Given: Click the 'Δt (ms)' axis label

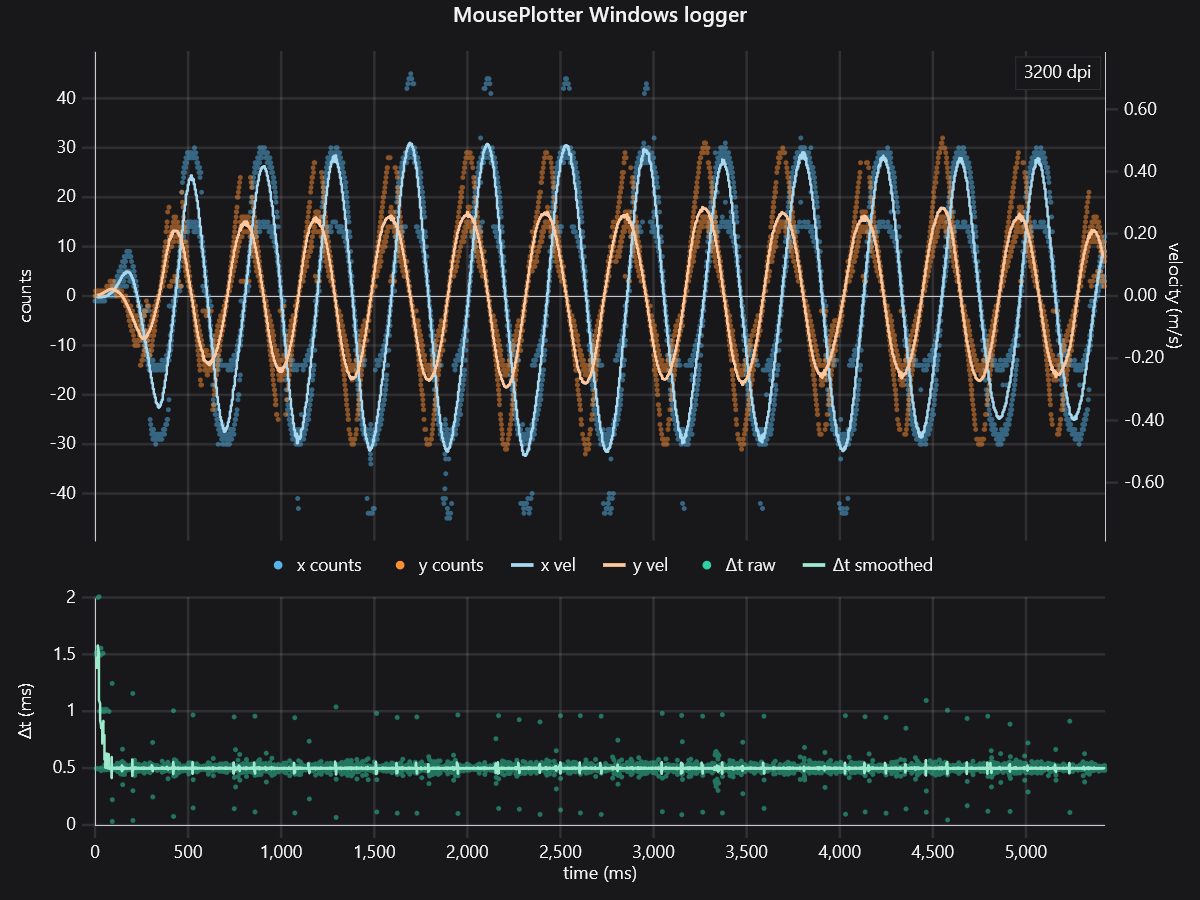Looking at the screenshot, I should pyautogui.click(x=27, y=711).
